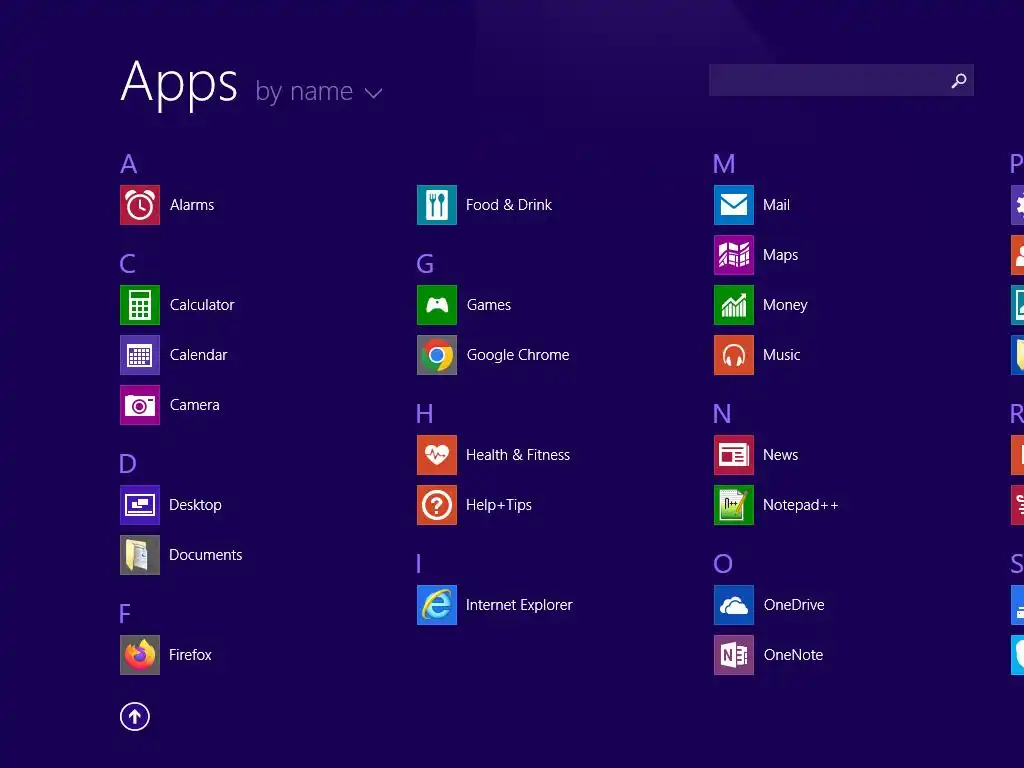This screenshot has height=768, width=1024.
Task: Click the 'Internet Explorer' text label
Action: coord(519,605)
